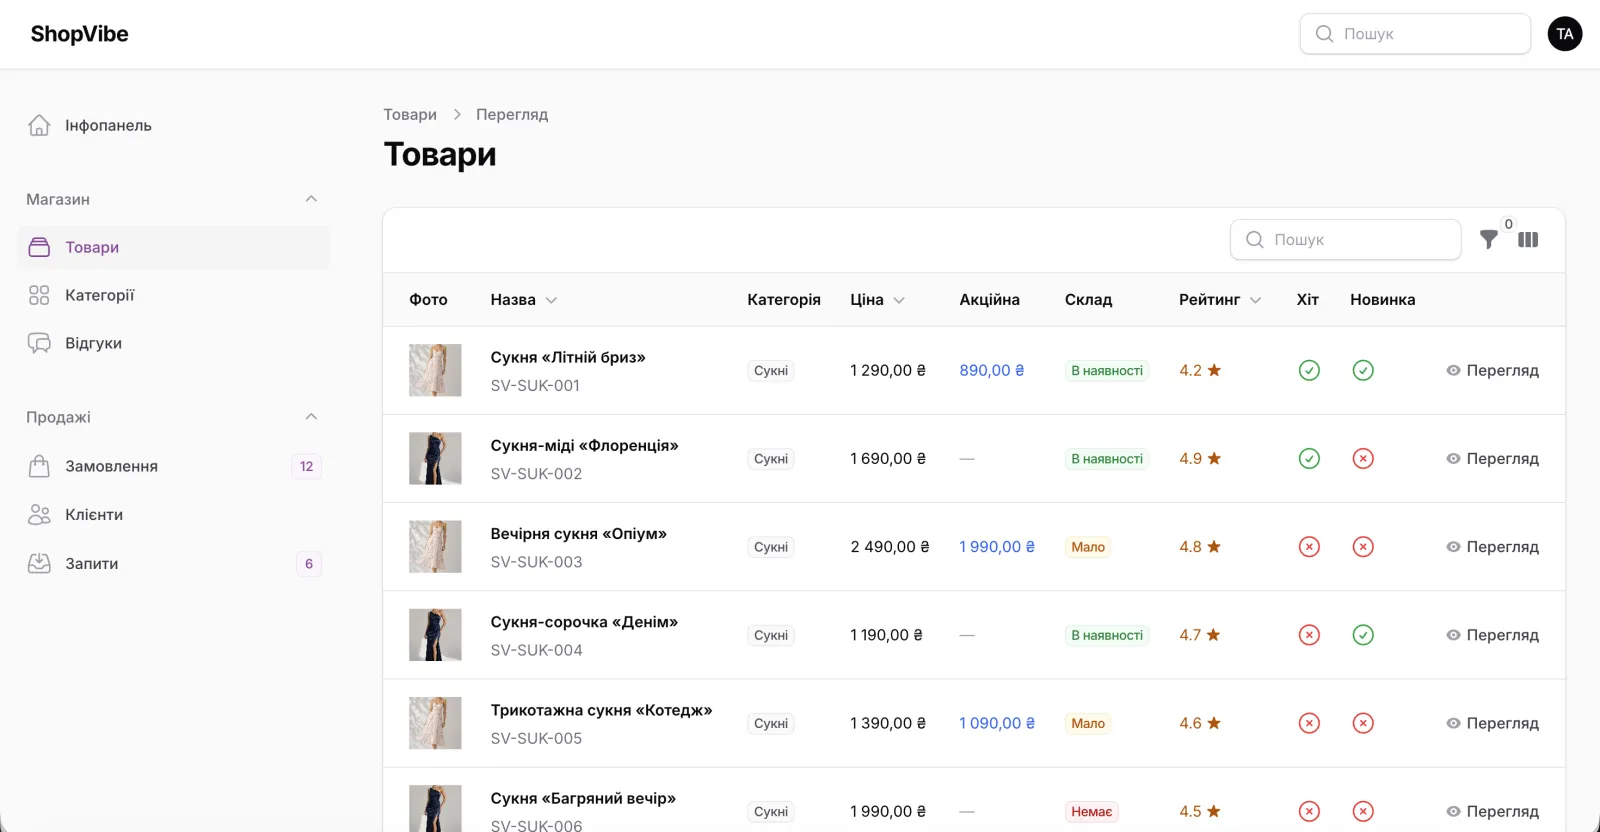
Task: Open the Інфопанель home icon
Action: point(39,125)
